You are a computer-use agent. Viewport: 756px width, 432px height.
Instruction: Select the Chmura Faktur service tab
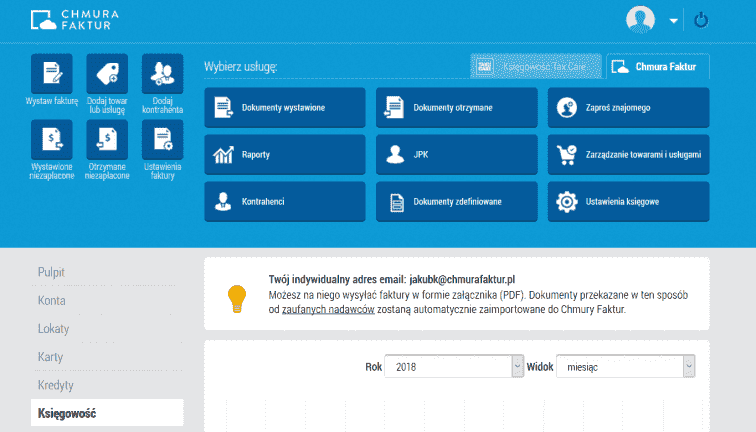658,67
